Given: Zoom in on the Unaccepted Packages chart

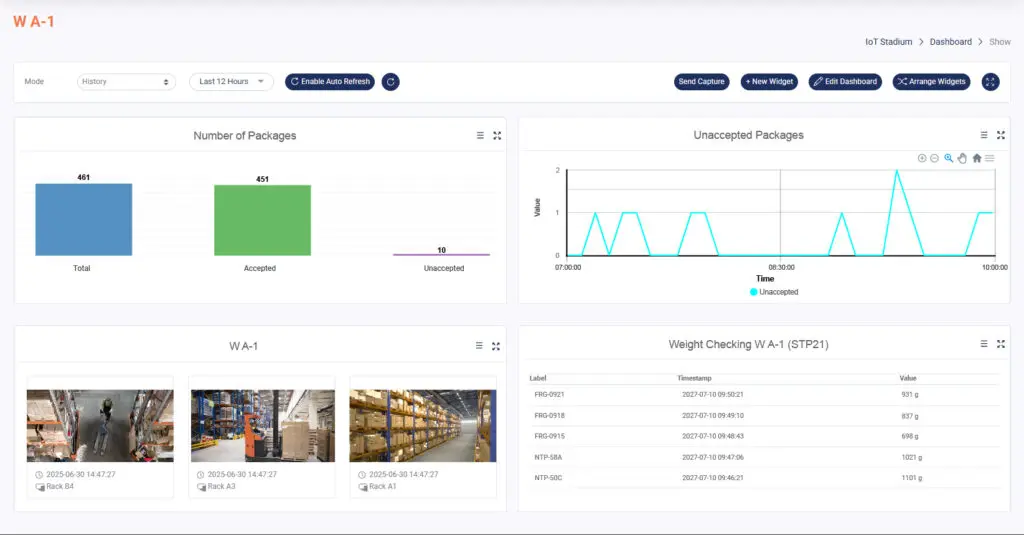Looking at the screenshot, I should coord(922,158).
